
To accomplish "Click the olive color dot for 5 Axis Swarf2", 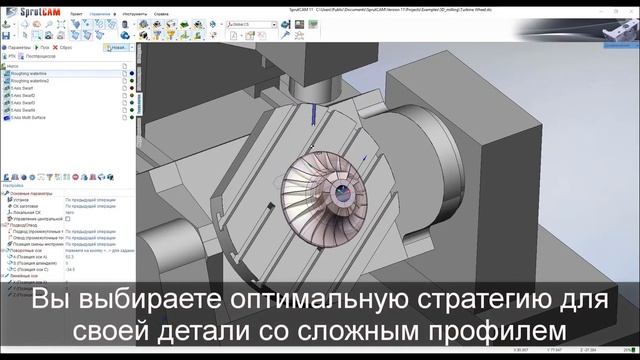I will coord(132,96).
